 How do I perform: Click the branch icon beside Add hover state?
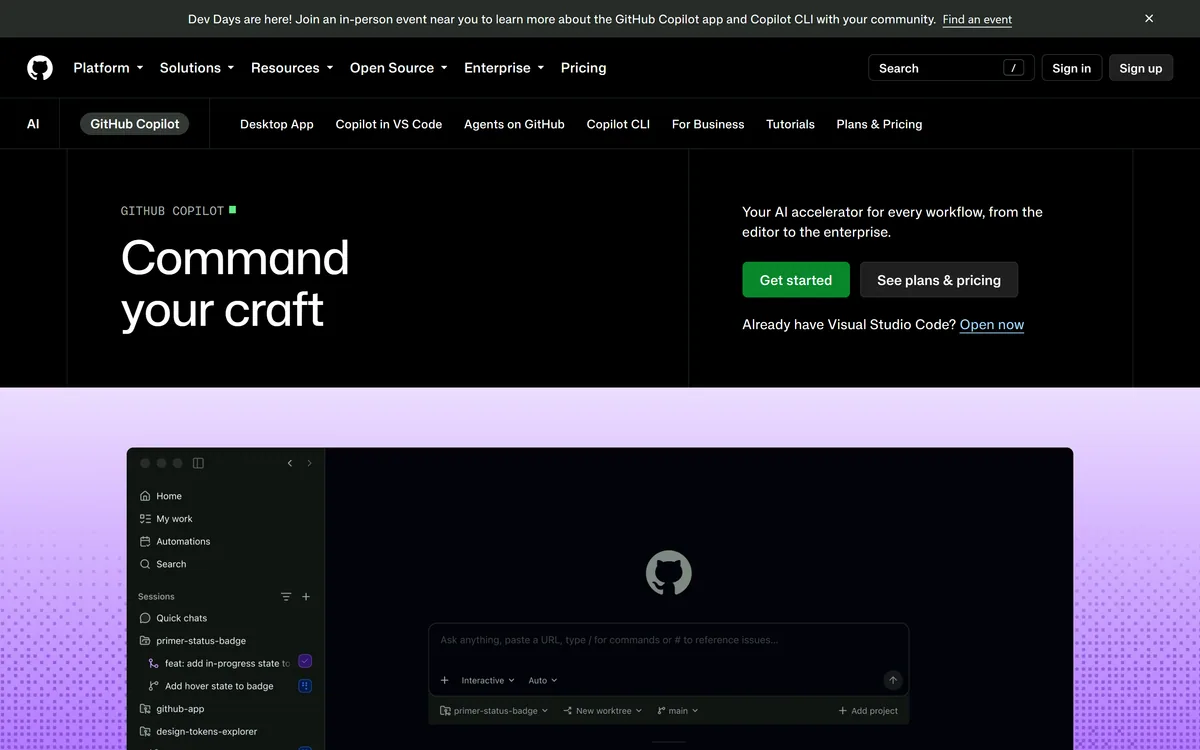pos(153,686)
